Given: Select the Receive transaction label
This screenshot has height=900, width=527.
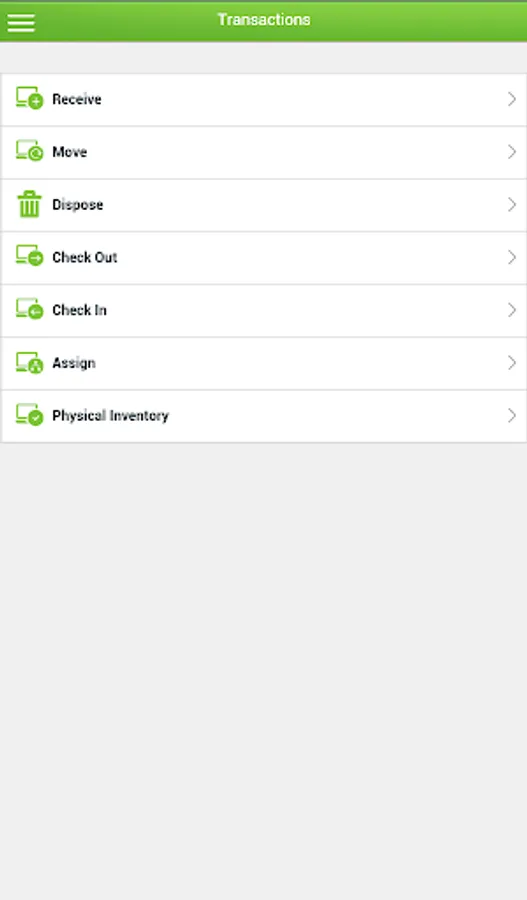Looking at the screenshot, I should coord(77,99).
